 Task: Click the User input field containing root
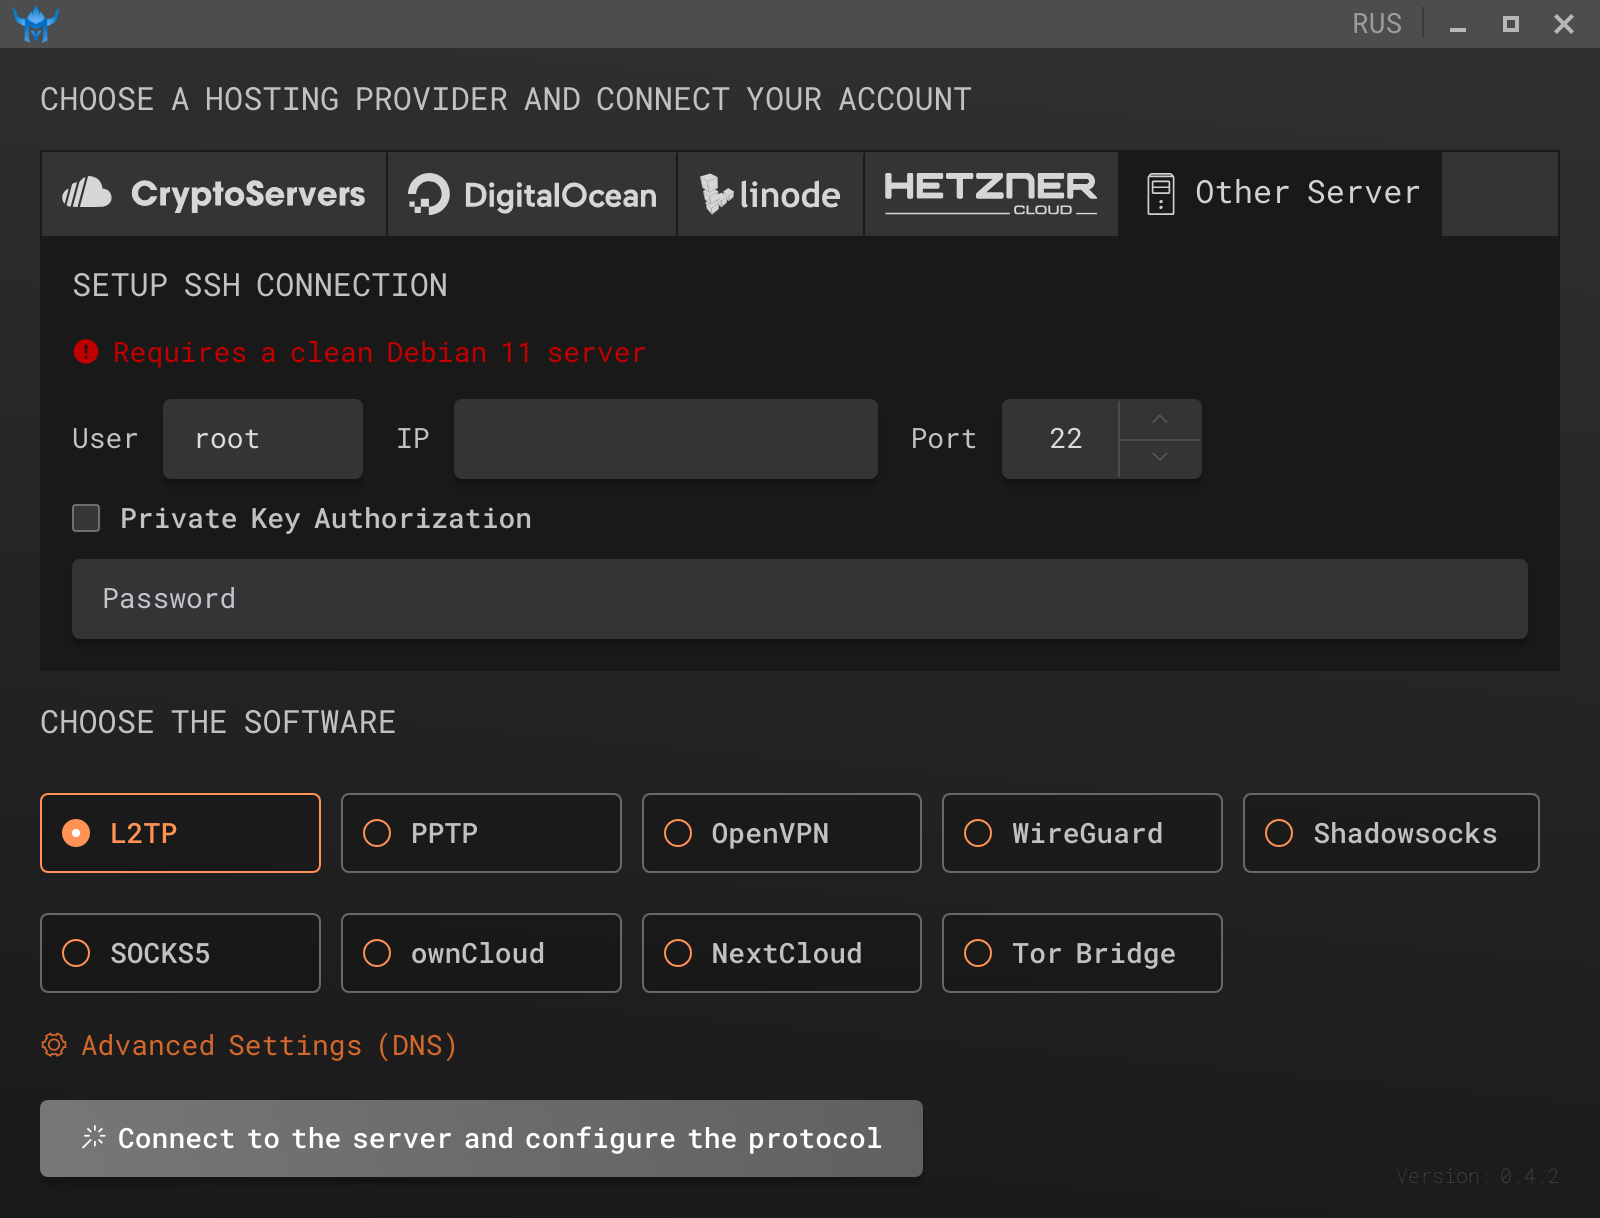263,439
